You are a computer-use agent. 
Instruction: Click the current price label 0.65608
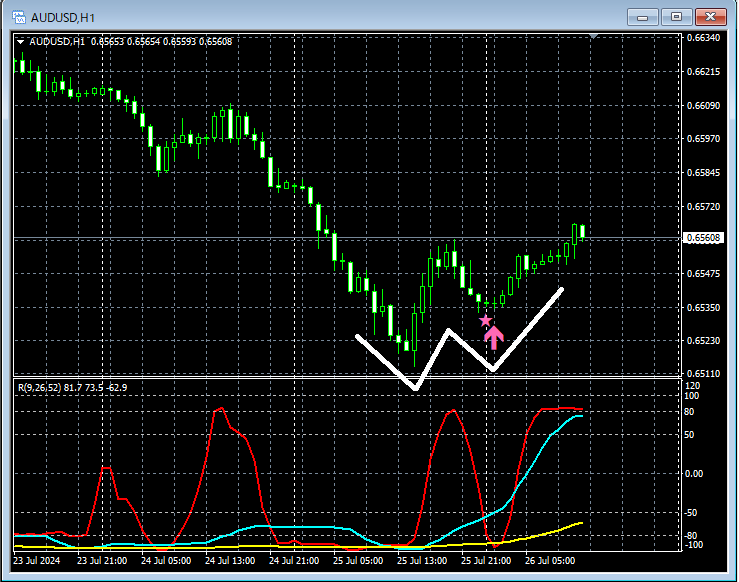point(703,238)
